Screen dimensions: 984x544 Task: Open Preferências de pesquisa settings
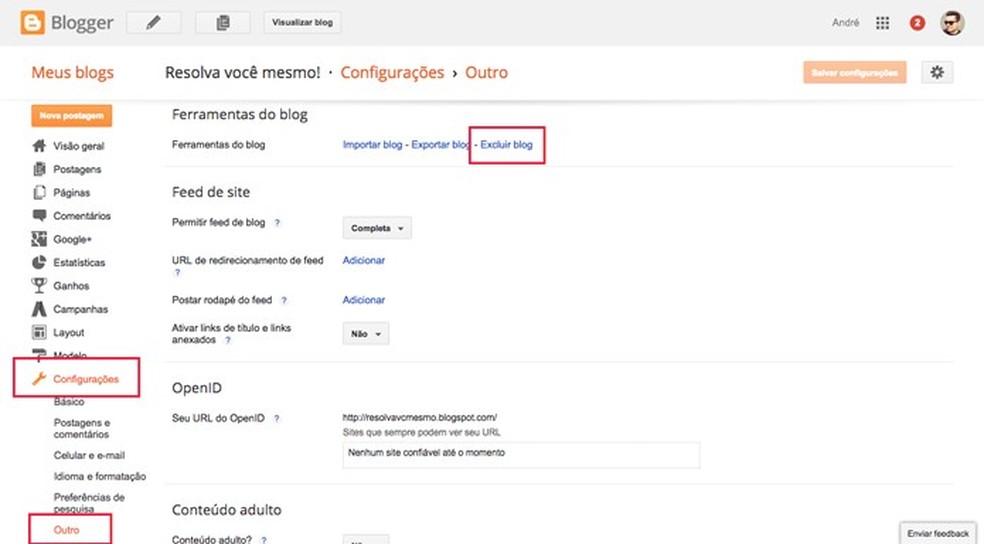click(x=89, y=503)
